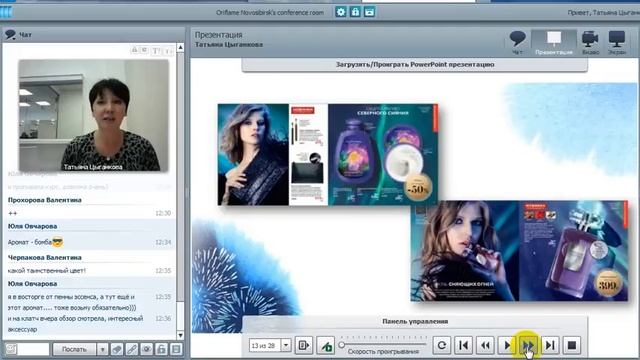Jump to the last slide
This screenshot has width=640, height=360.
tap(550, 345)
